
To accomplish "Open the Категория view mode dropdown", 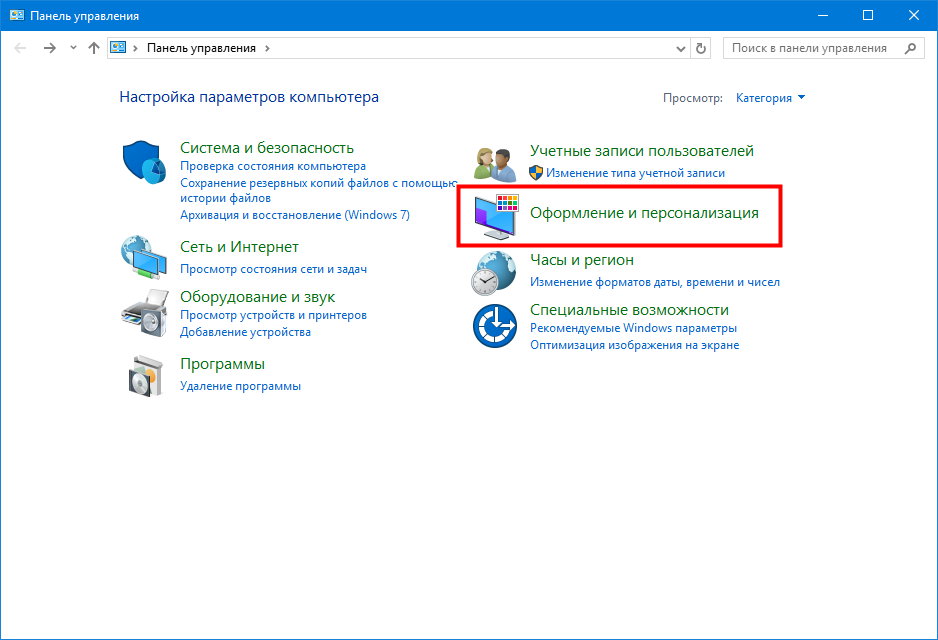I will pyautogui.click(x=770, y=97).
